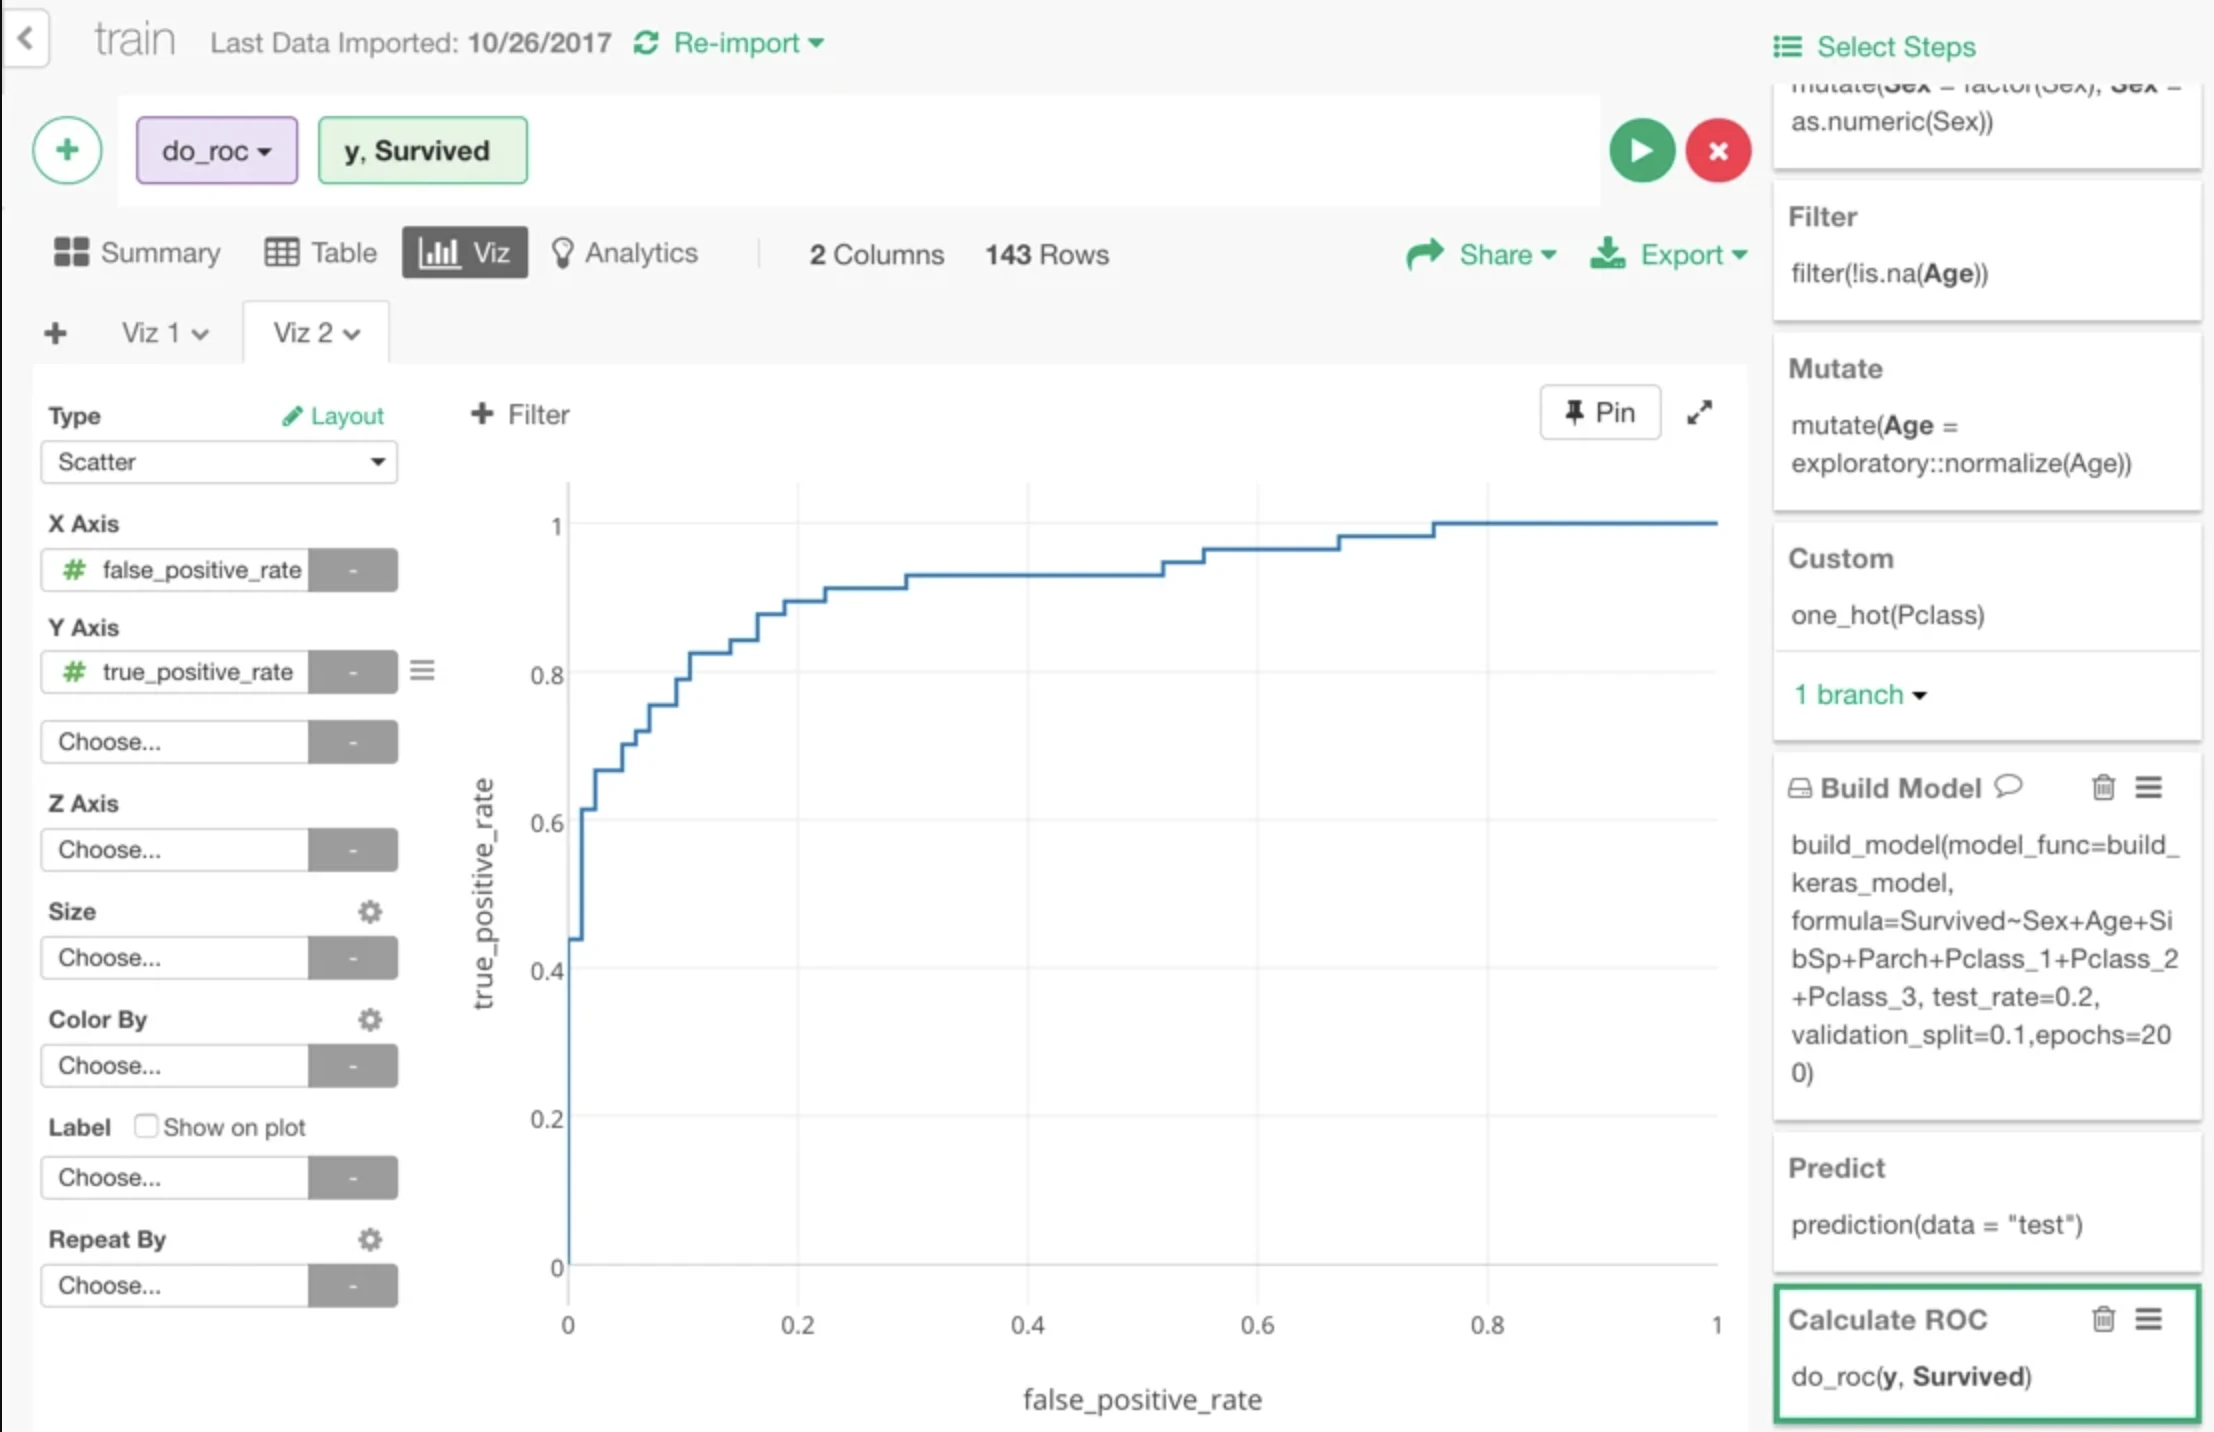Open the chart Type Scatter dropdown
This screenshot has height=1432, width=2214.
pos(219,462)
